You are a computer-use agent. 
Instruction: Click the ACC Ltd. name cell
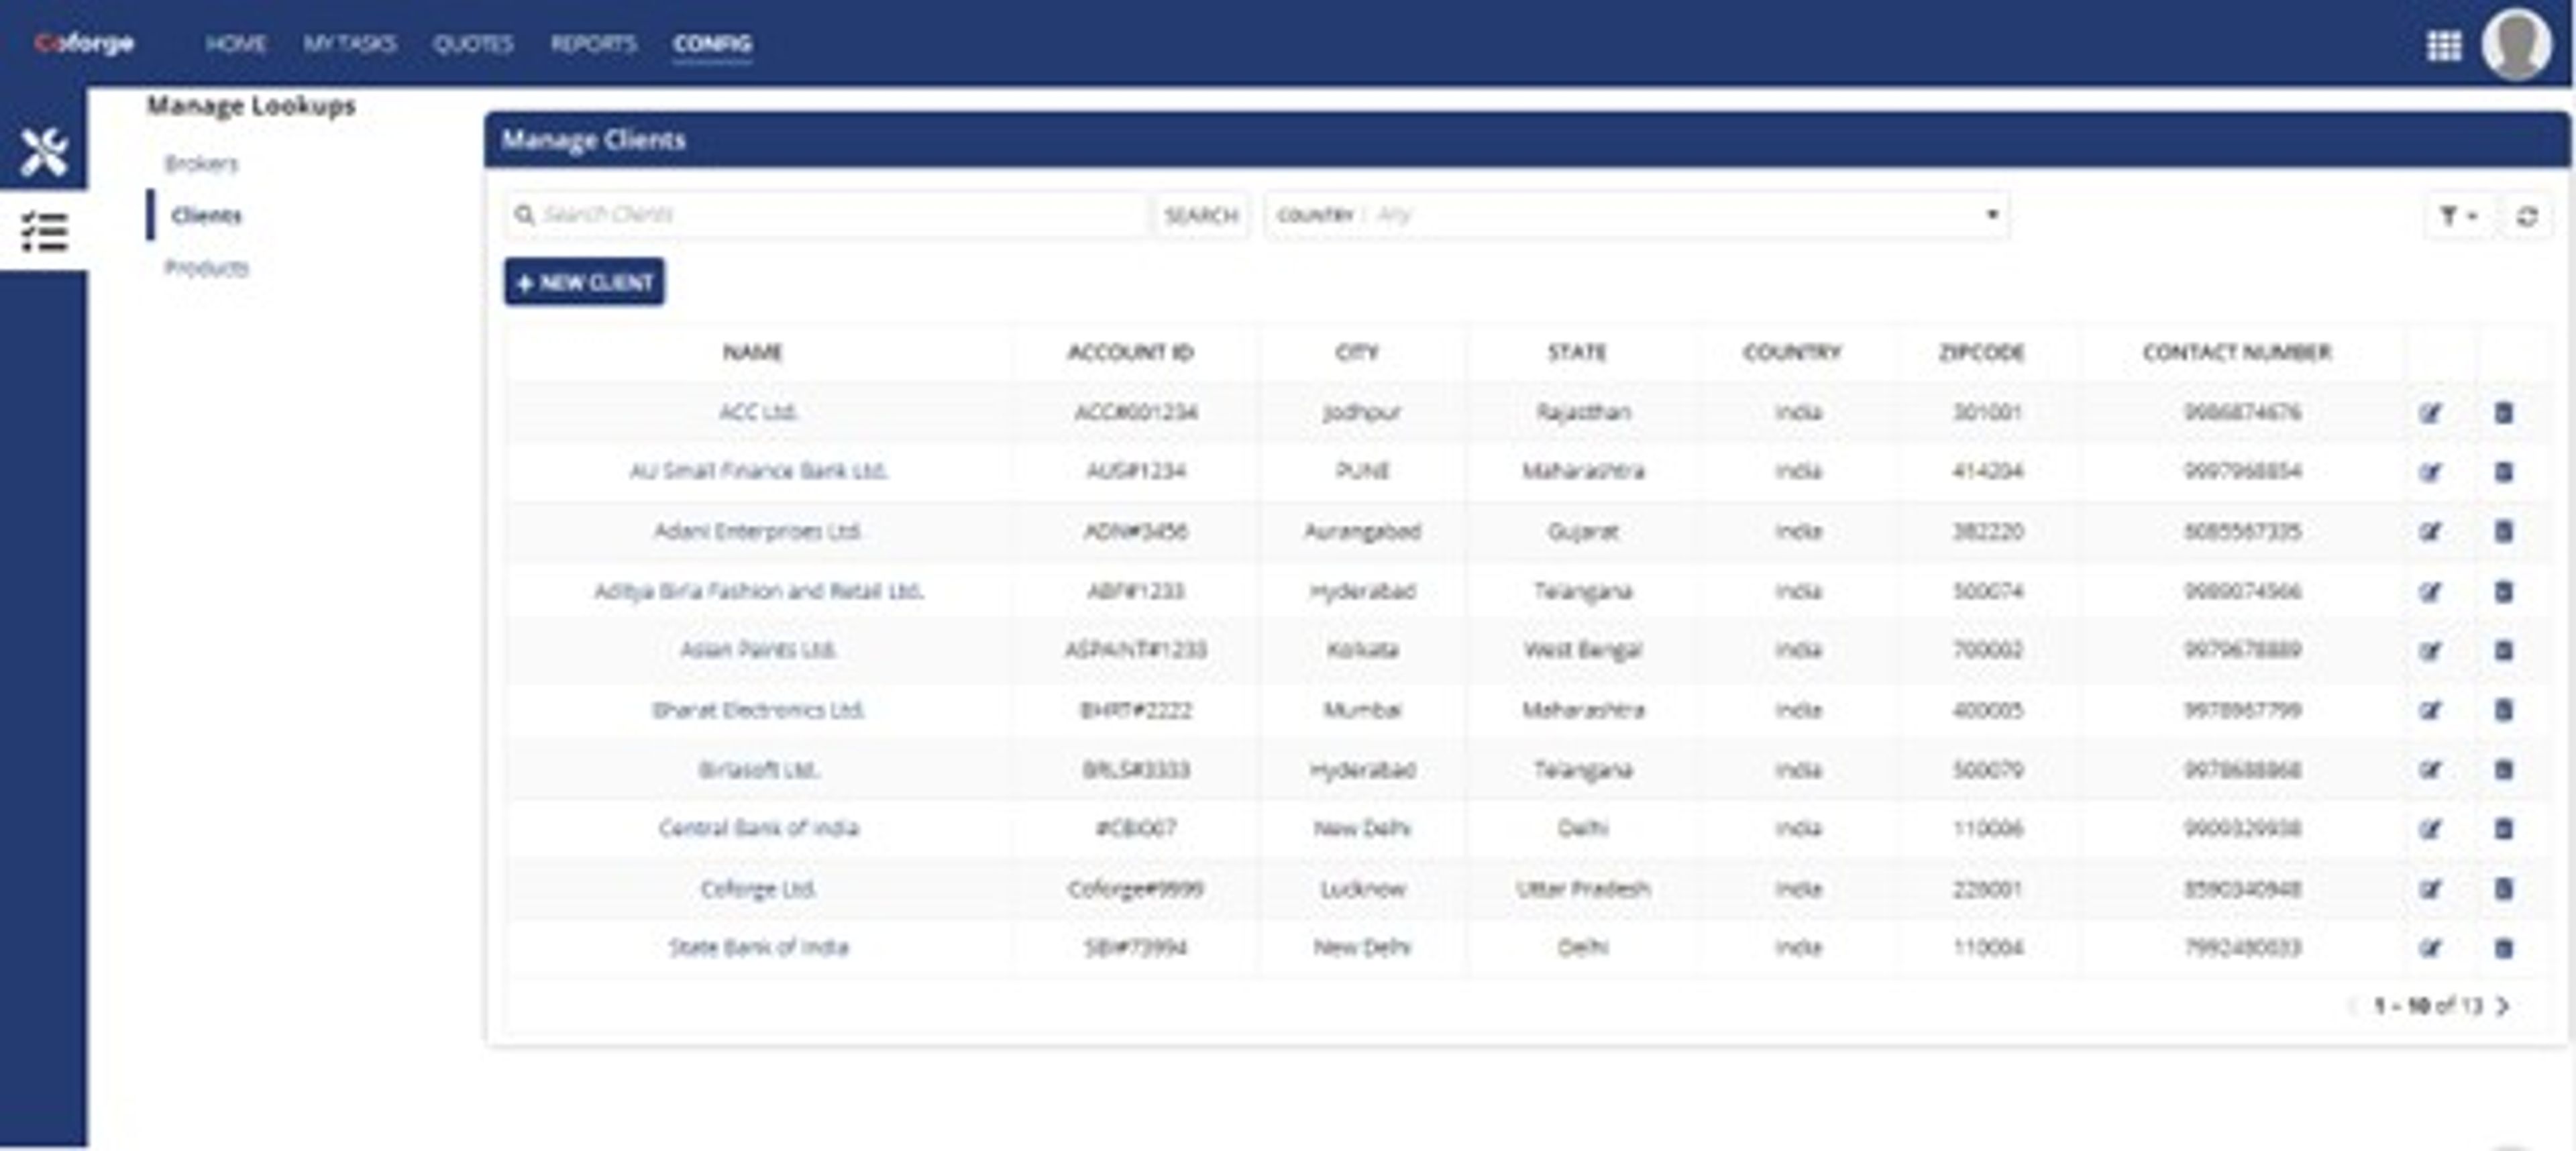(x=758, y=412)
